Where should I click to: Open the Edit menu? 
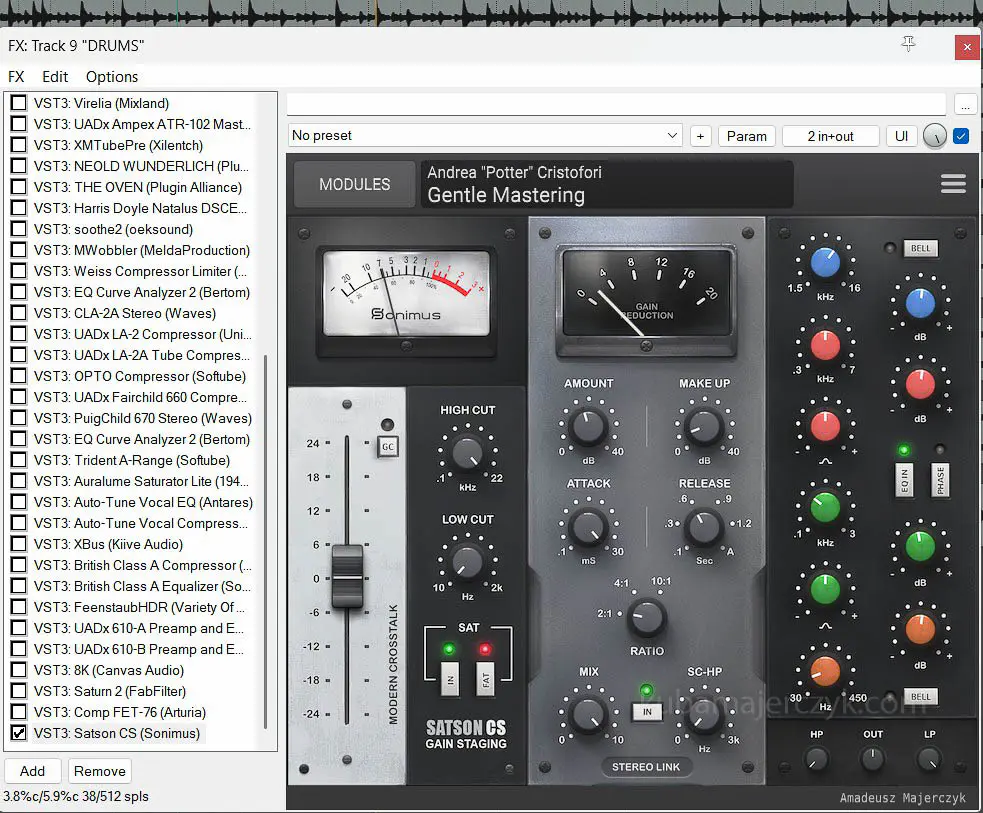[x=55, y=77]
